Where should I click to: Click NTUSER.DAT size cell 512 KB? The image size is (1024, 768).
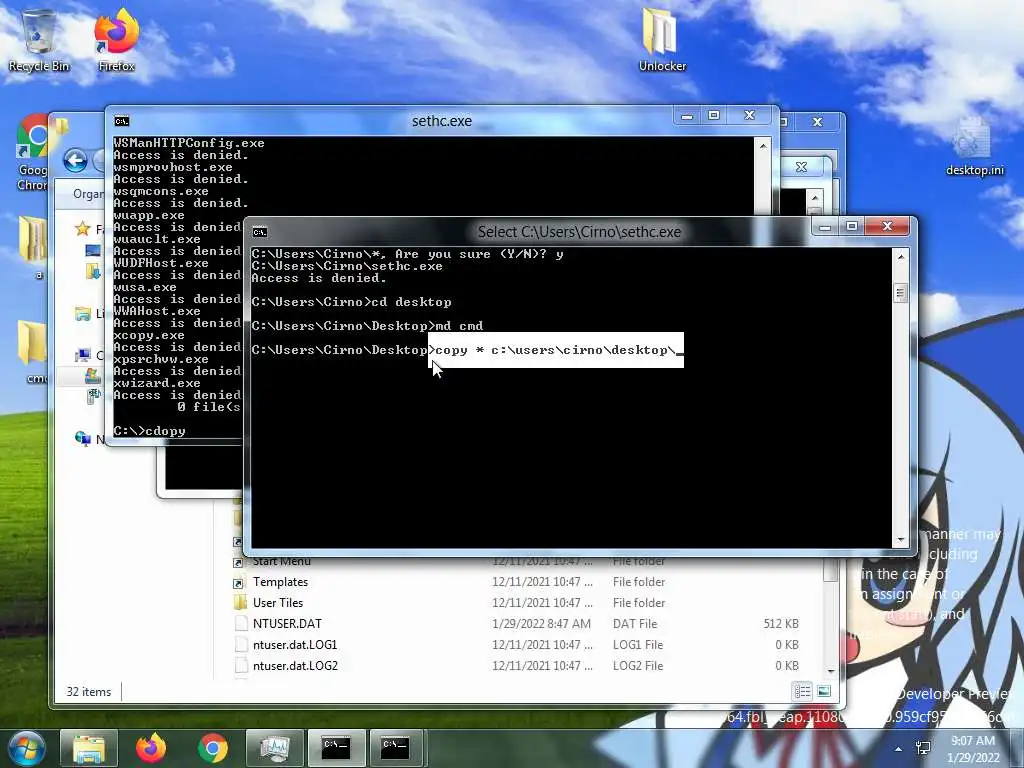pos(781,624)
